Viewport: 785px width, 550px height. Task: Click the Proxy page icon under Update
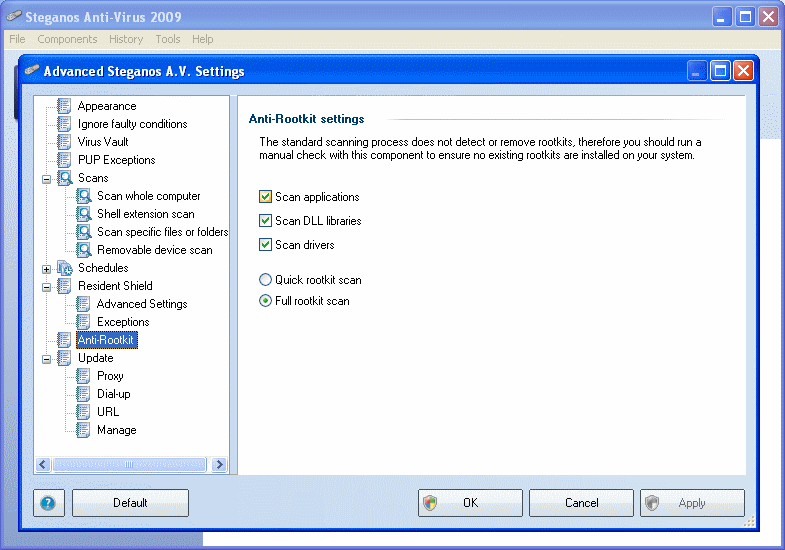[x=84, y=376]
